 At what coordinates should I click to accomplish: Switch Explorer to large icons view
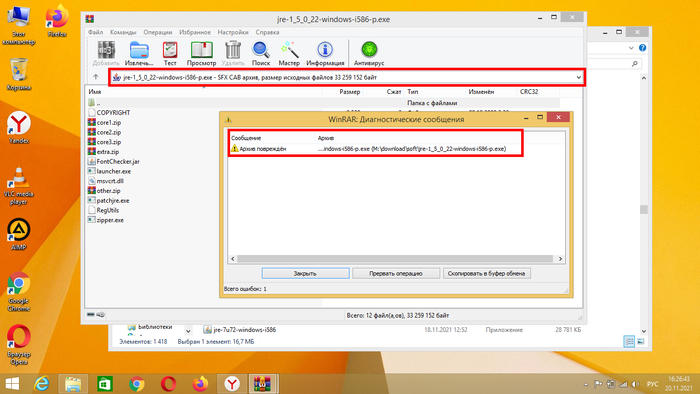[641, 342]
